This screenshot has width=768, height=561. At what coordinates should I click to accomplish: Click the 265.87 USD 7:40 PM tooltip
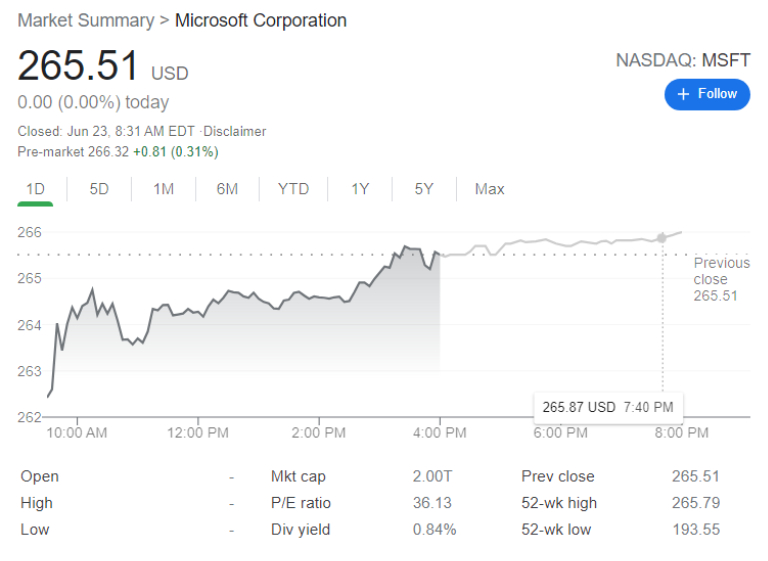608,407
